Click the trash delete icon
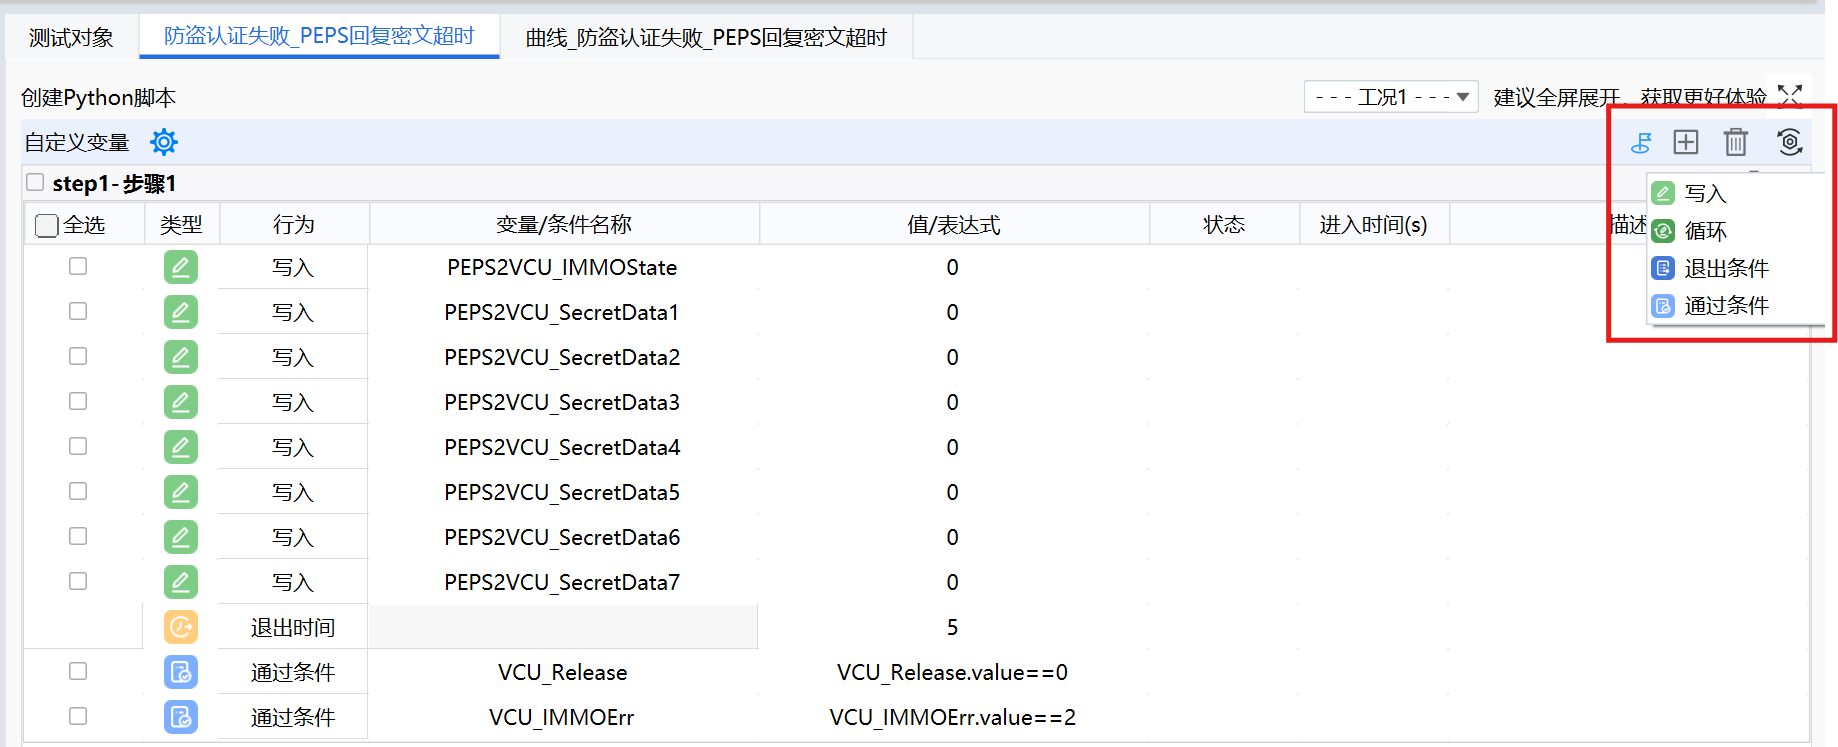 tap(1736, 142)
